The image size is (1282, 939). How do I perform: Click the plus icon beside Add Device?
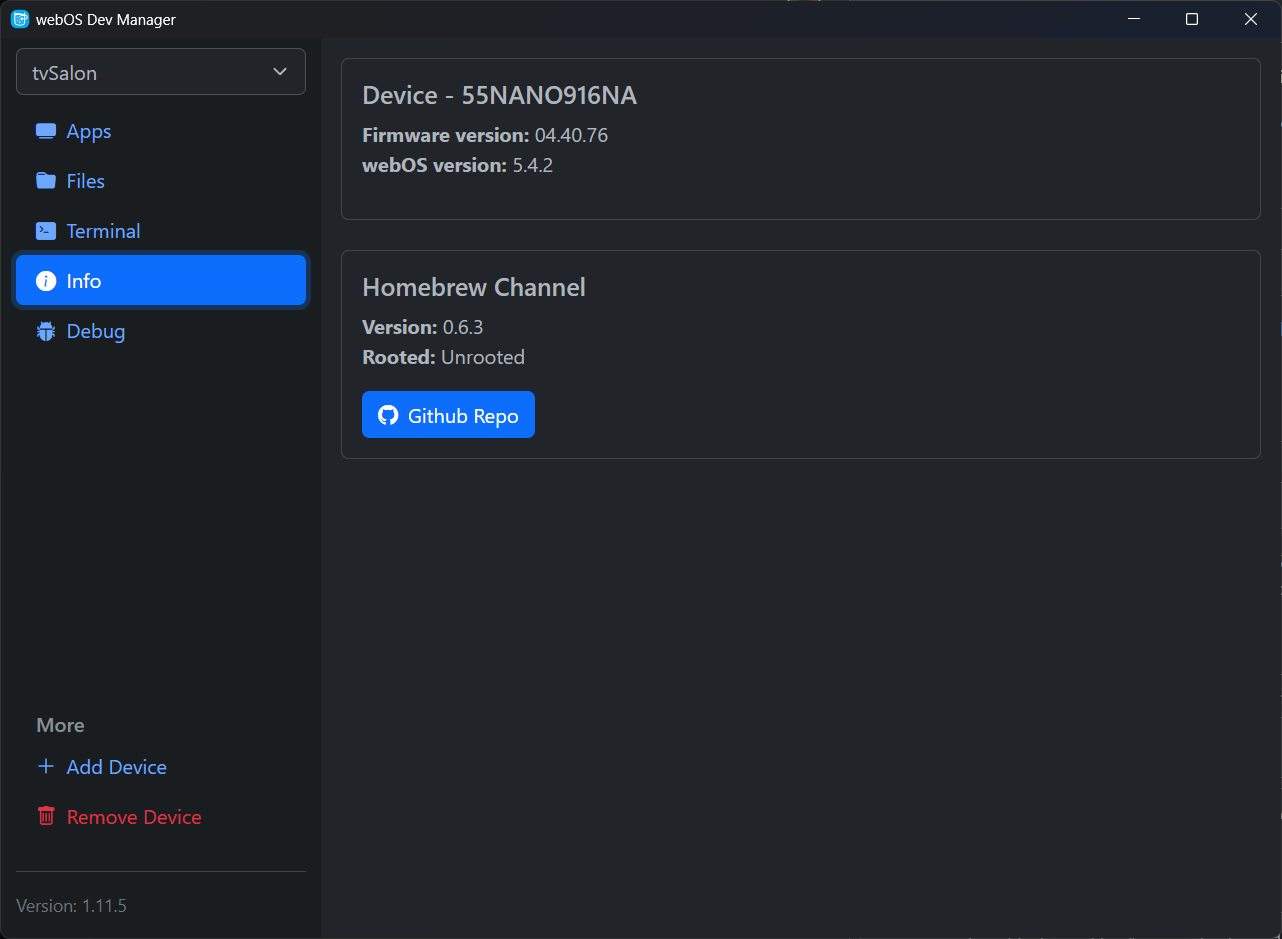click(x=45, y=766)
